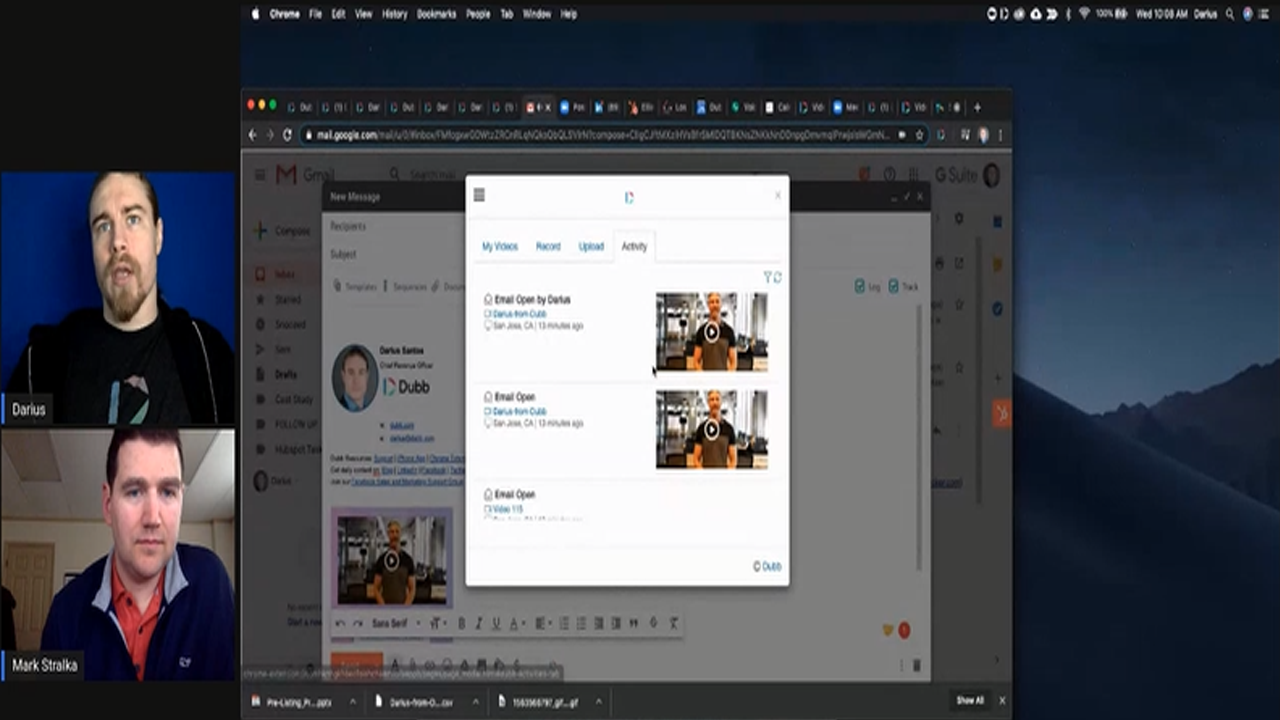Open the Snoozed folder in Gmail
This screenshot has height=720, width=1280.
tap(290, 324)
